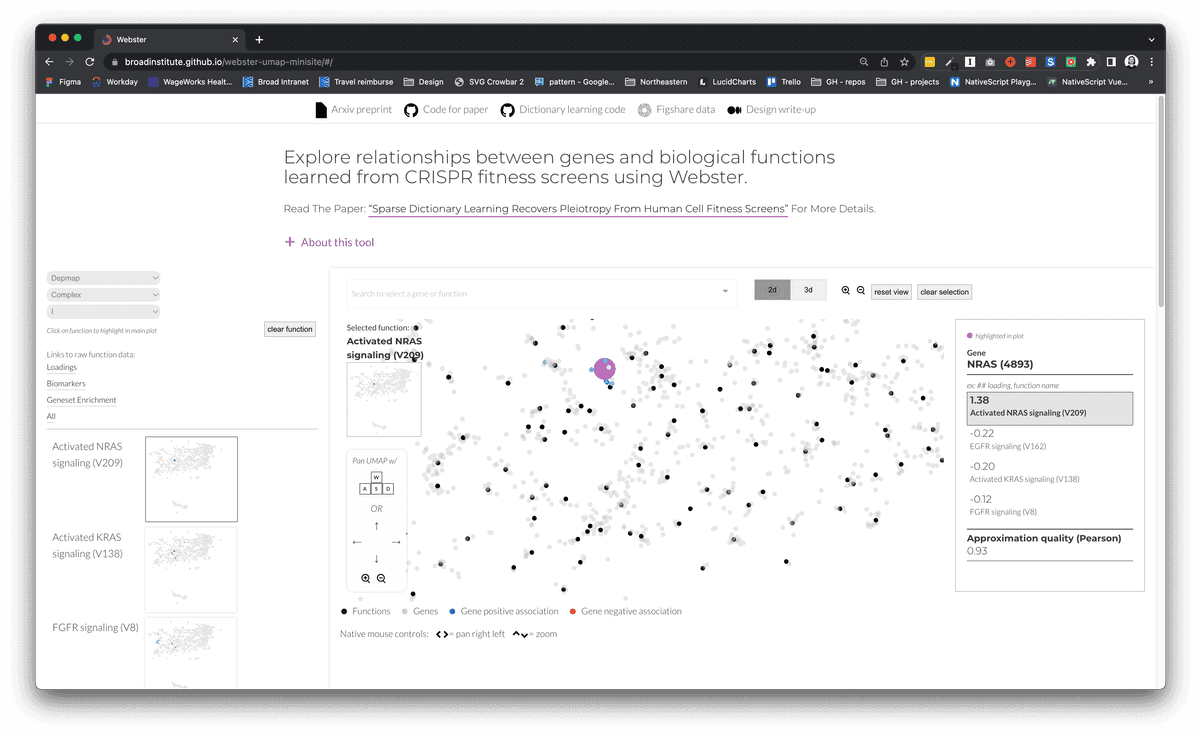Click the Activated KRAS signaling thumbnail
The width and height of the screenshot is (1200, 736).
pos(190,569)
